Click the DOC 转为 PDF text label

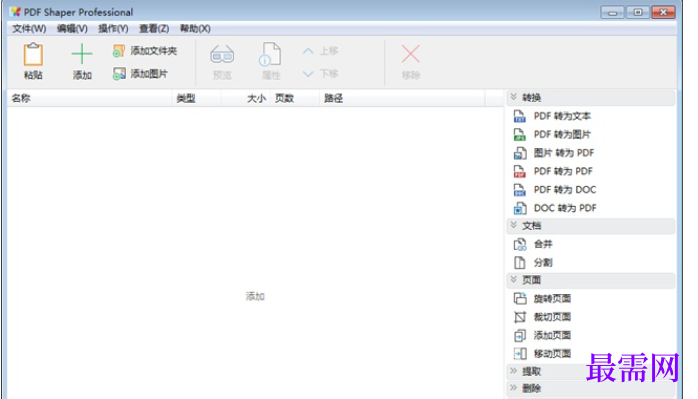tap(565, 208)
